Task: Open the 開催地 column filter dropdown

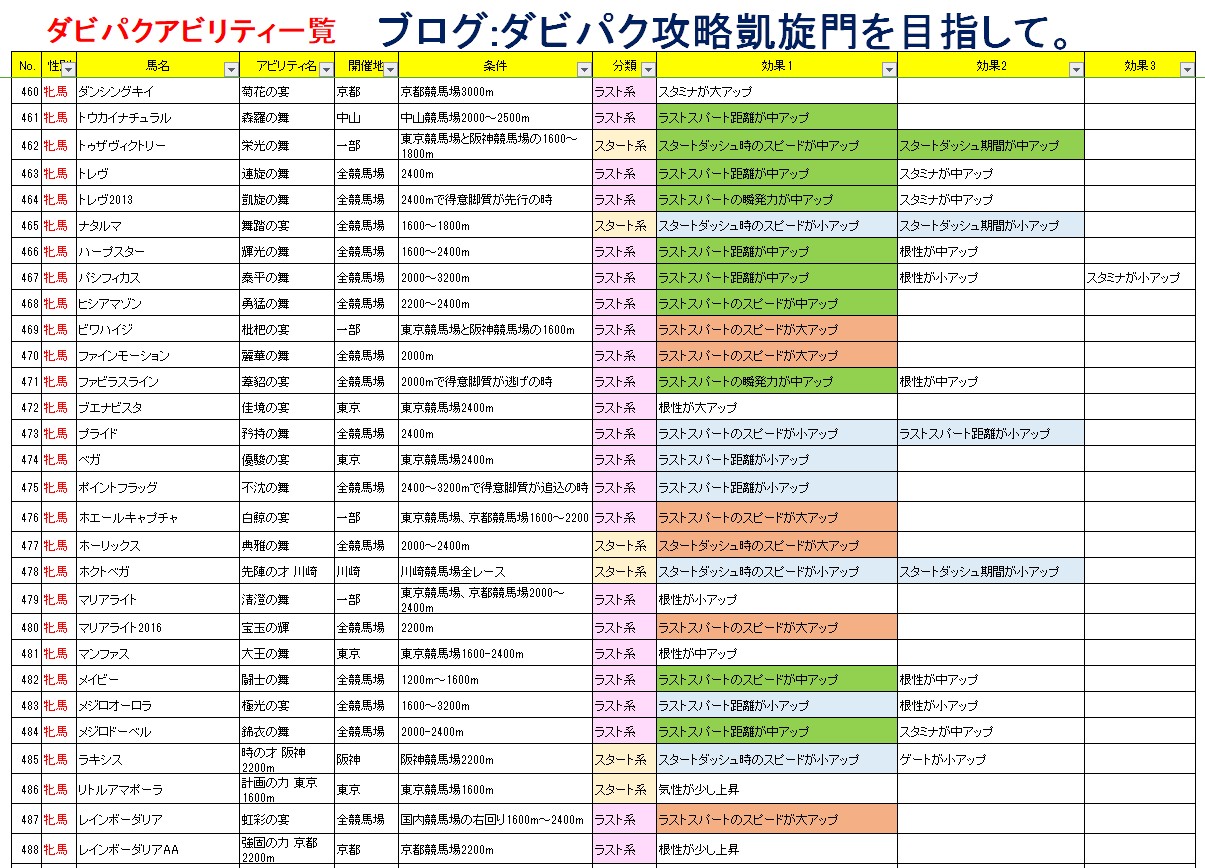Action: coord(390,70)
